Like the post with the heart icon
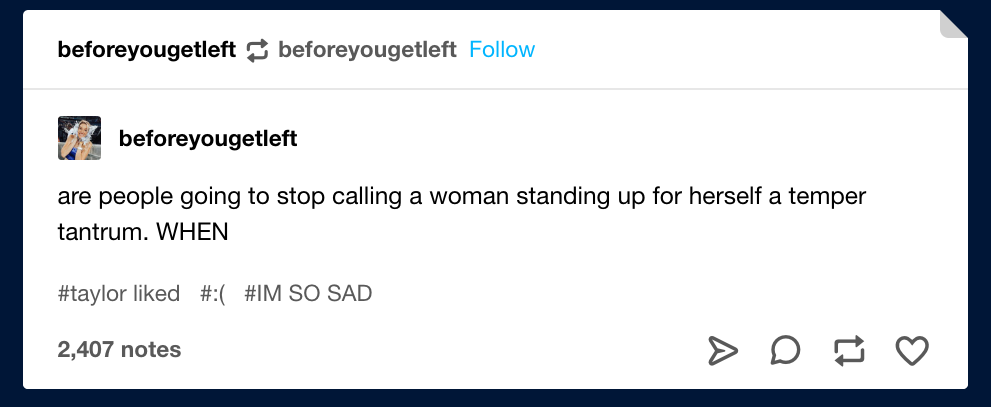991x407 pixels. click(x=913, y=350)
